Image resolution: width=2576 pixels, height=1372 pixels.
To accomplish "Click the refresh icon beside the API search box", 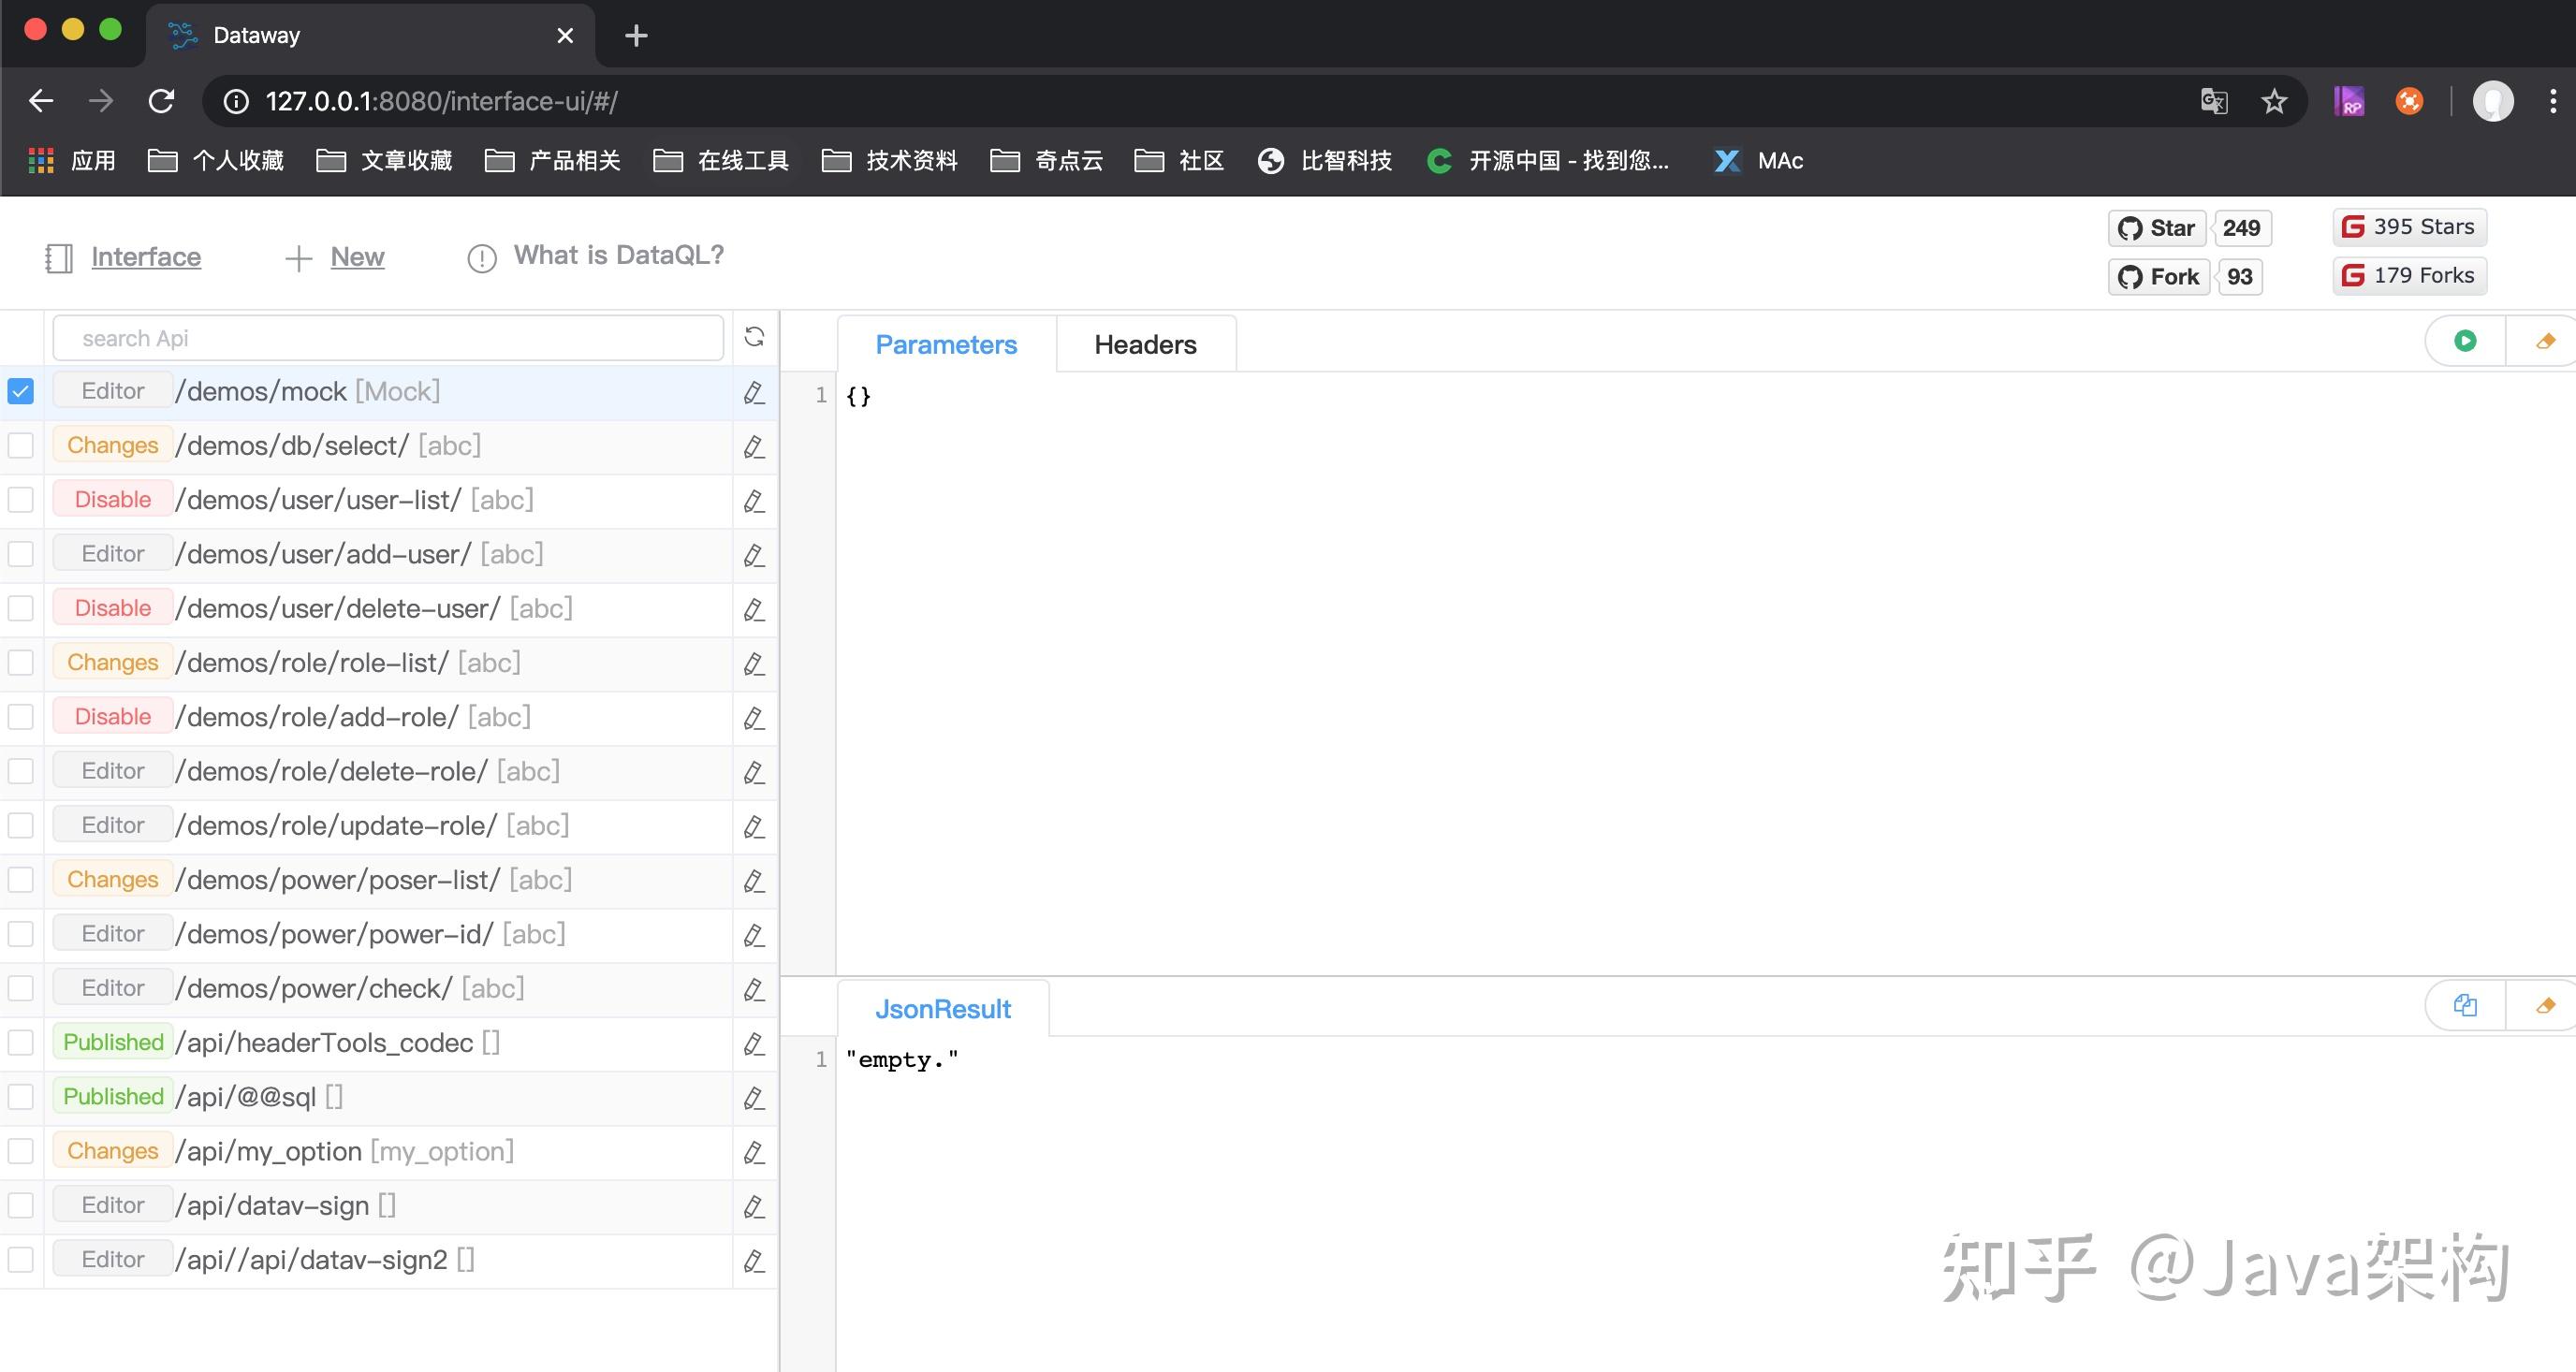I will 754,338.
